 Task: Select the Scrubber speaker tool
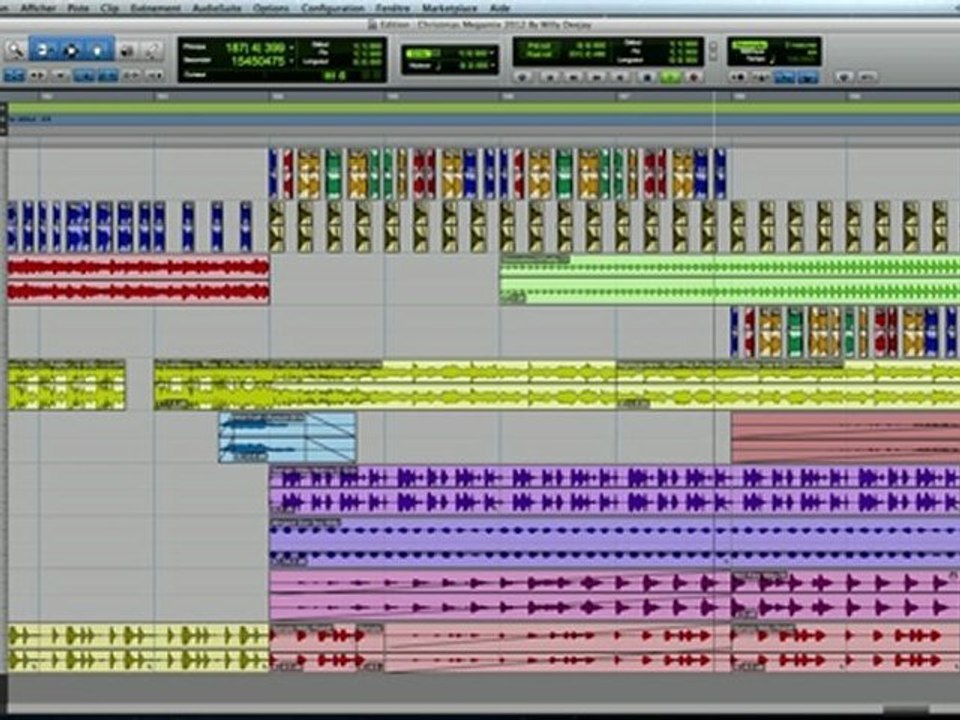click(x=127, y=51)
